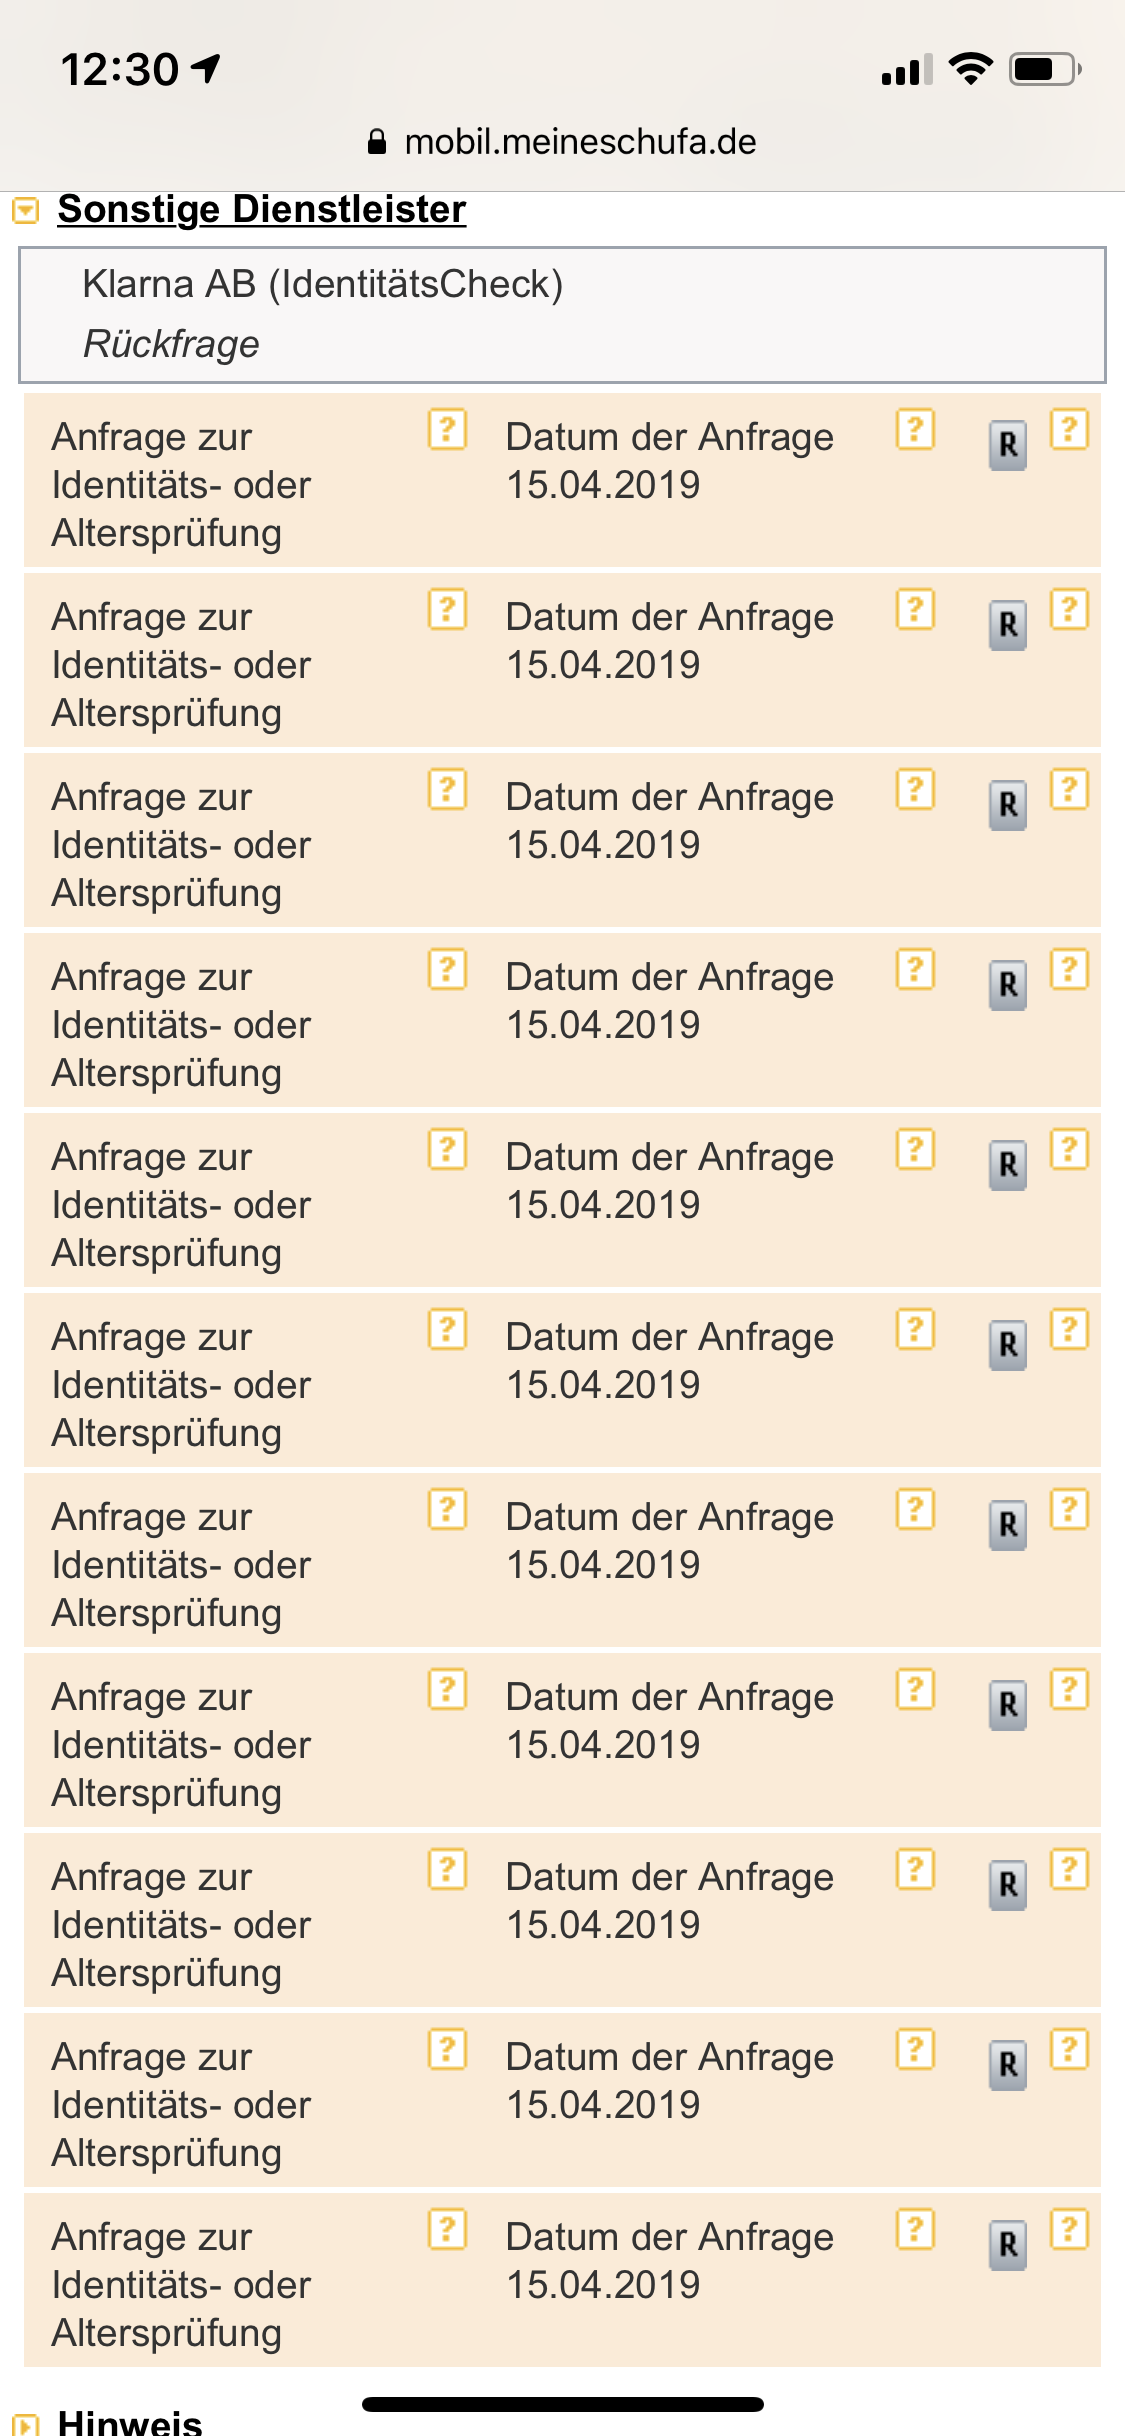Collapse the Sonstige Dienstleister section arrow
The image size is (1125, 2436).
tap(25, 210)
